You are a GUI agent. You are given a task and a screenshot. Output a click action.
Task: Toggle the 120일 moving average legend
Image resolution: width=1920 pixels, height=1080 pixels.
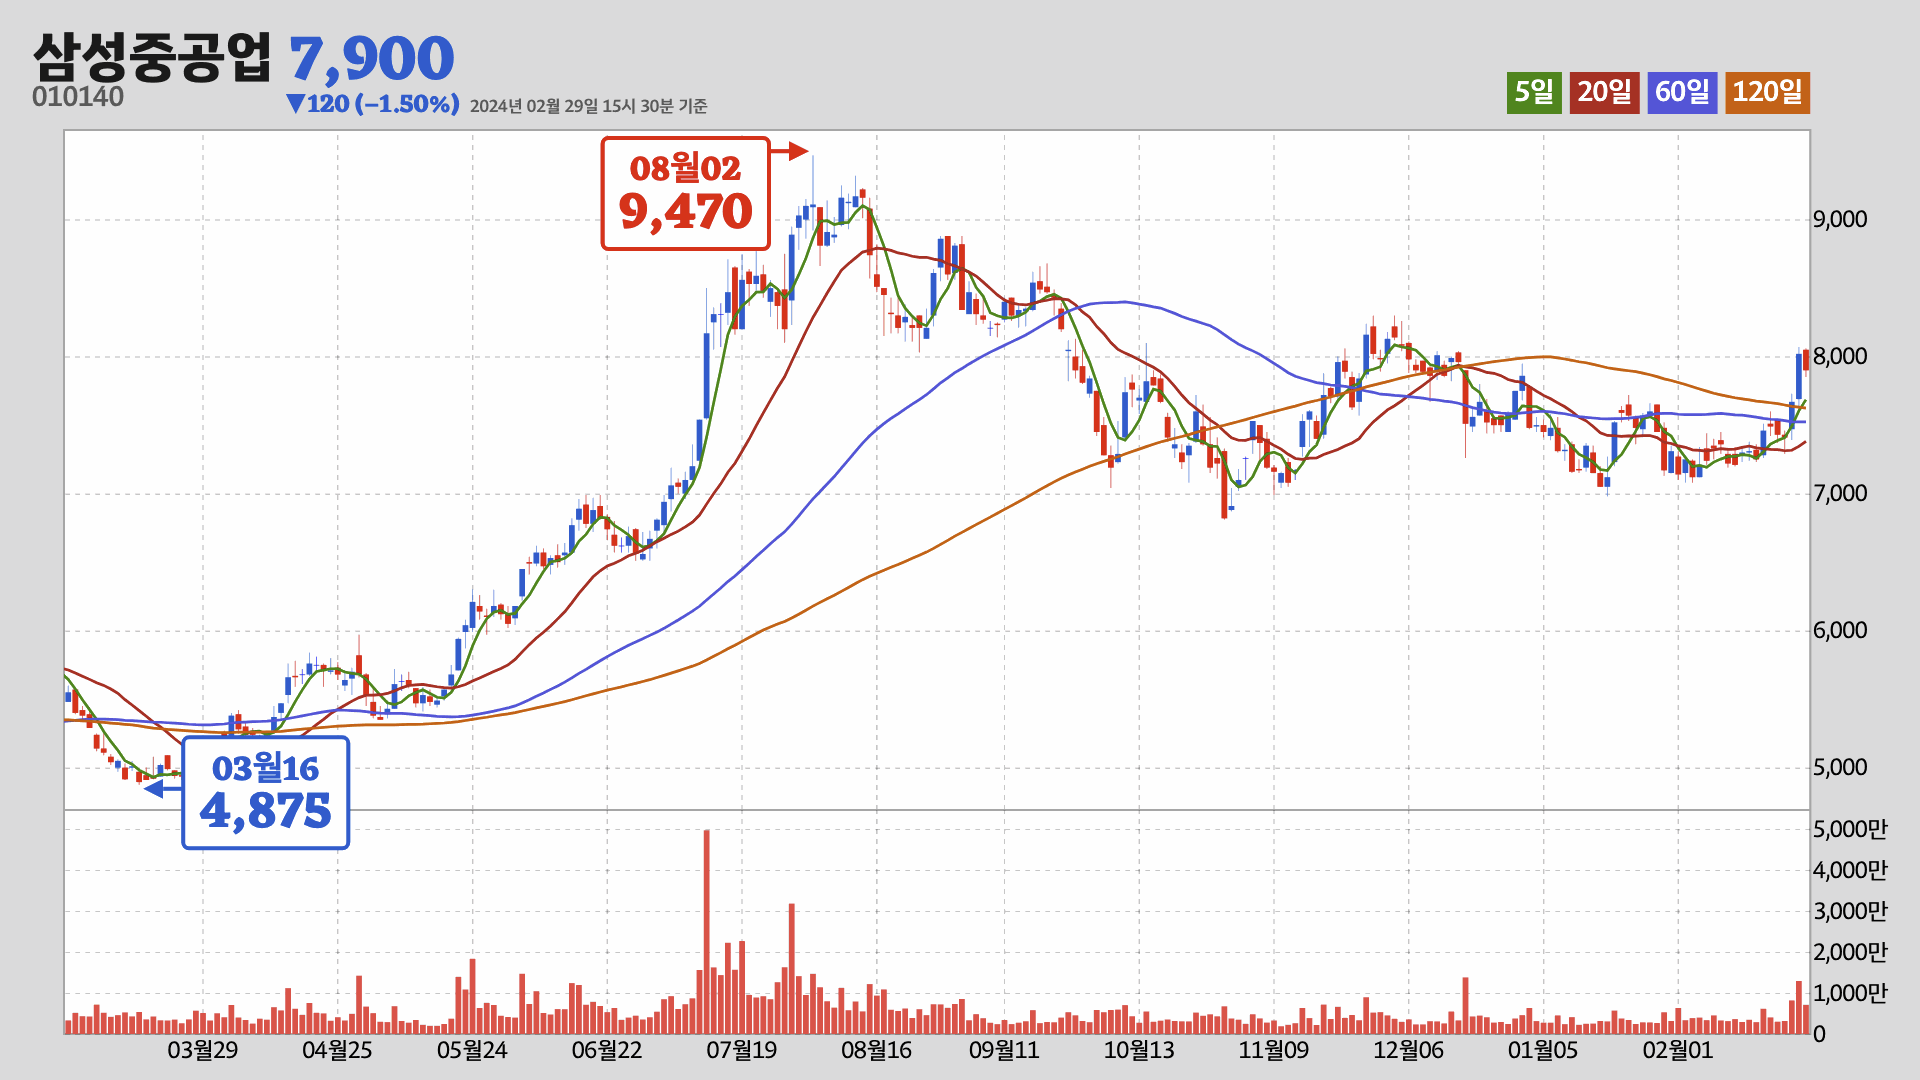[1767, 93]
